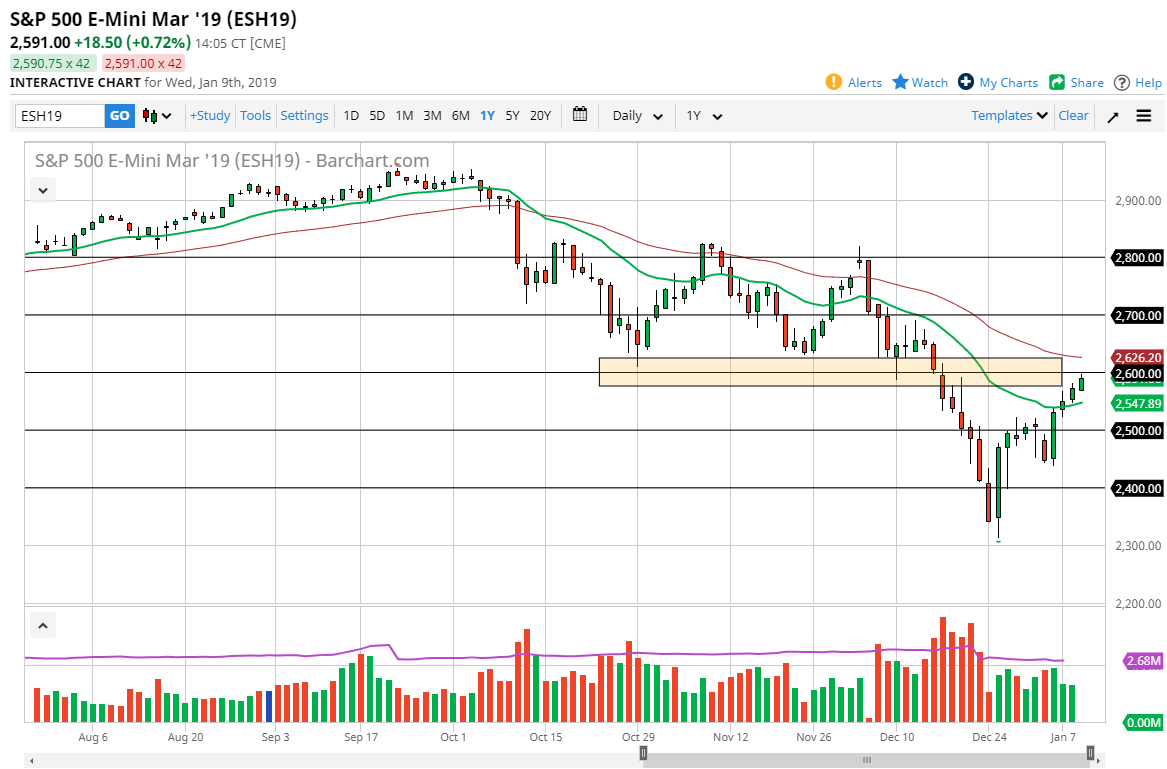The width and height of the screenshot is (1167, 769).
Task: Open the Daily frequency dropdown
Action: [636, 115]
